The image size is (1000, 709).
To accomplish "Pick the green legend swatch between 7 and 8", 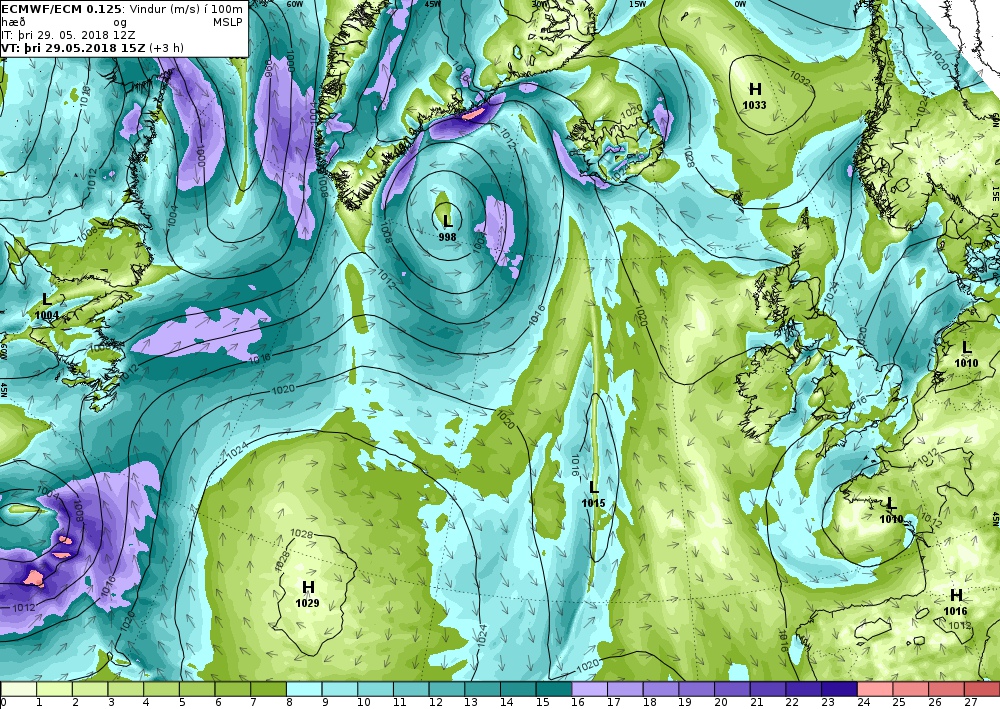I will (268, 689).
